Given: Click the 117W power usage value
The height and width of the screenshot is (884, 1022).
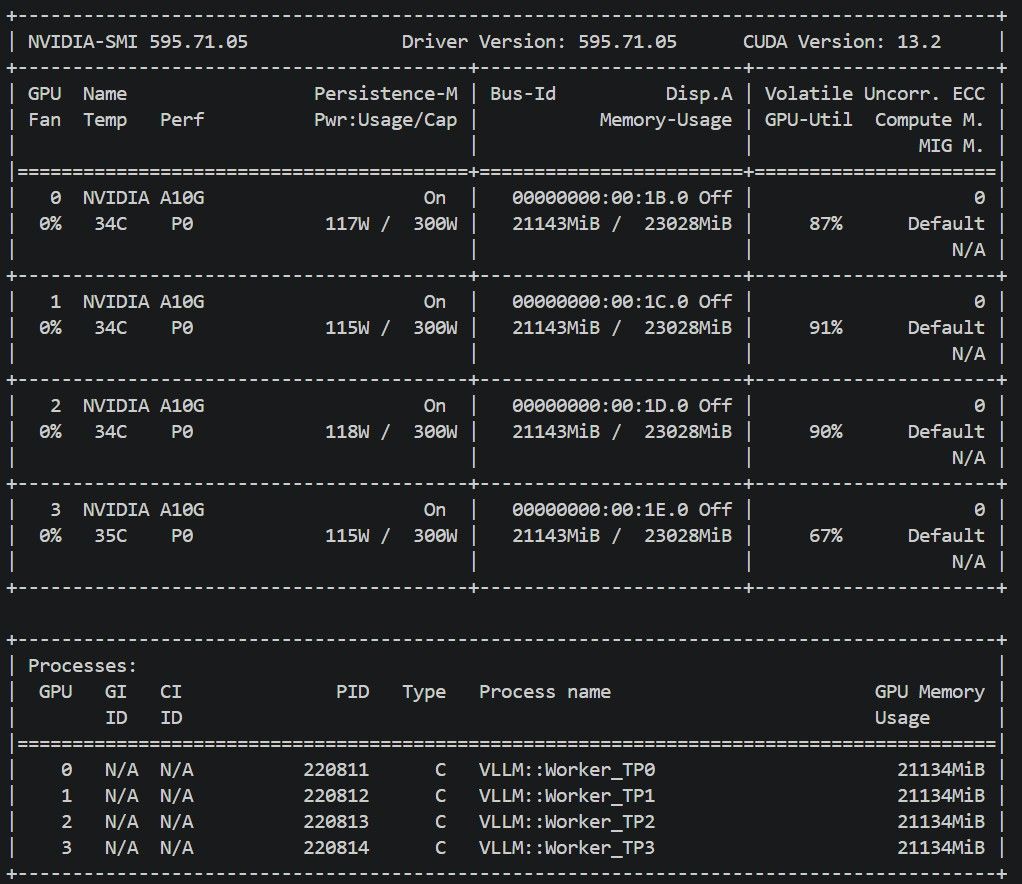Looking at the screenshot, I should point(347,224).
